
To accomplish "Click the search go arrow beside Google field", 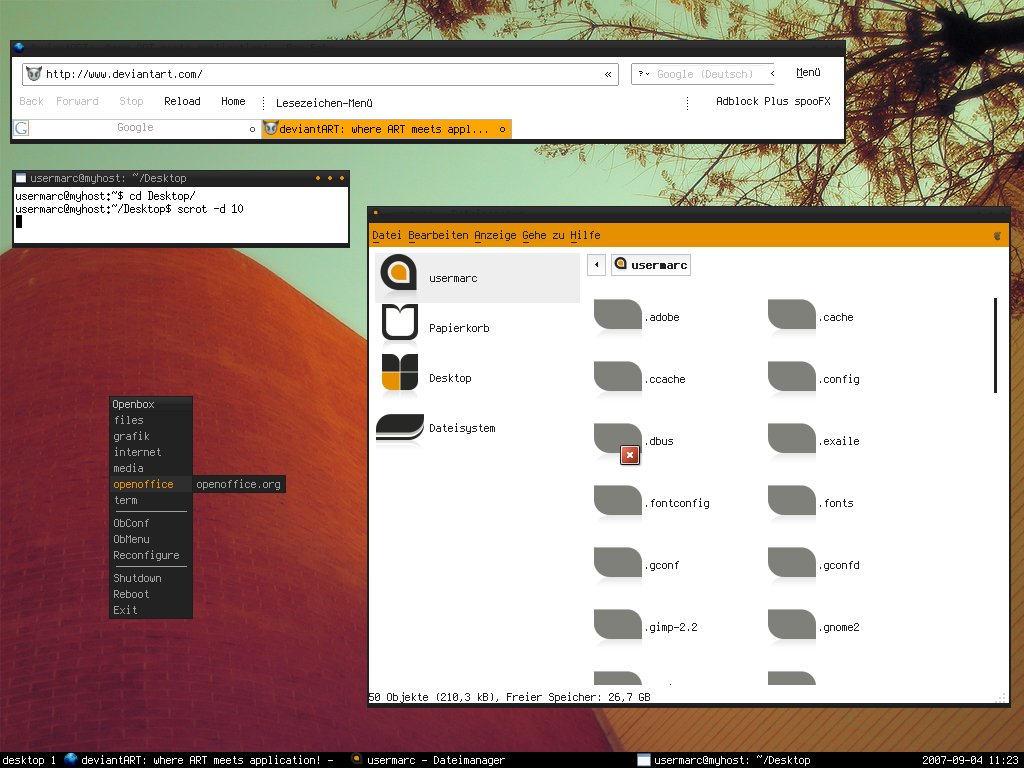I will point(773,74).
